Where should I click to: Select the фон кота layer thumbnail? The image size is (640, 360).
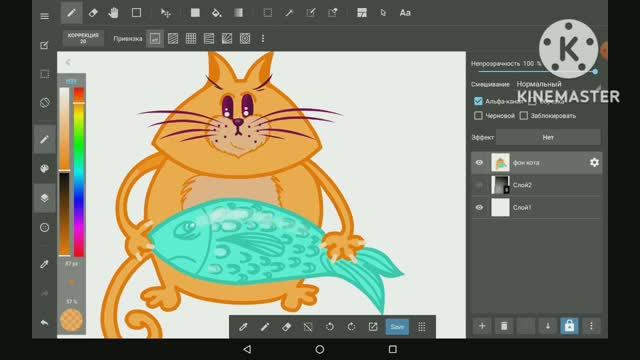tap(500, 162)
